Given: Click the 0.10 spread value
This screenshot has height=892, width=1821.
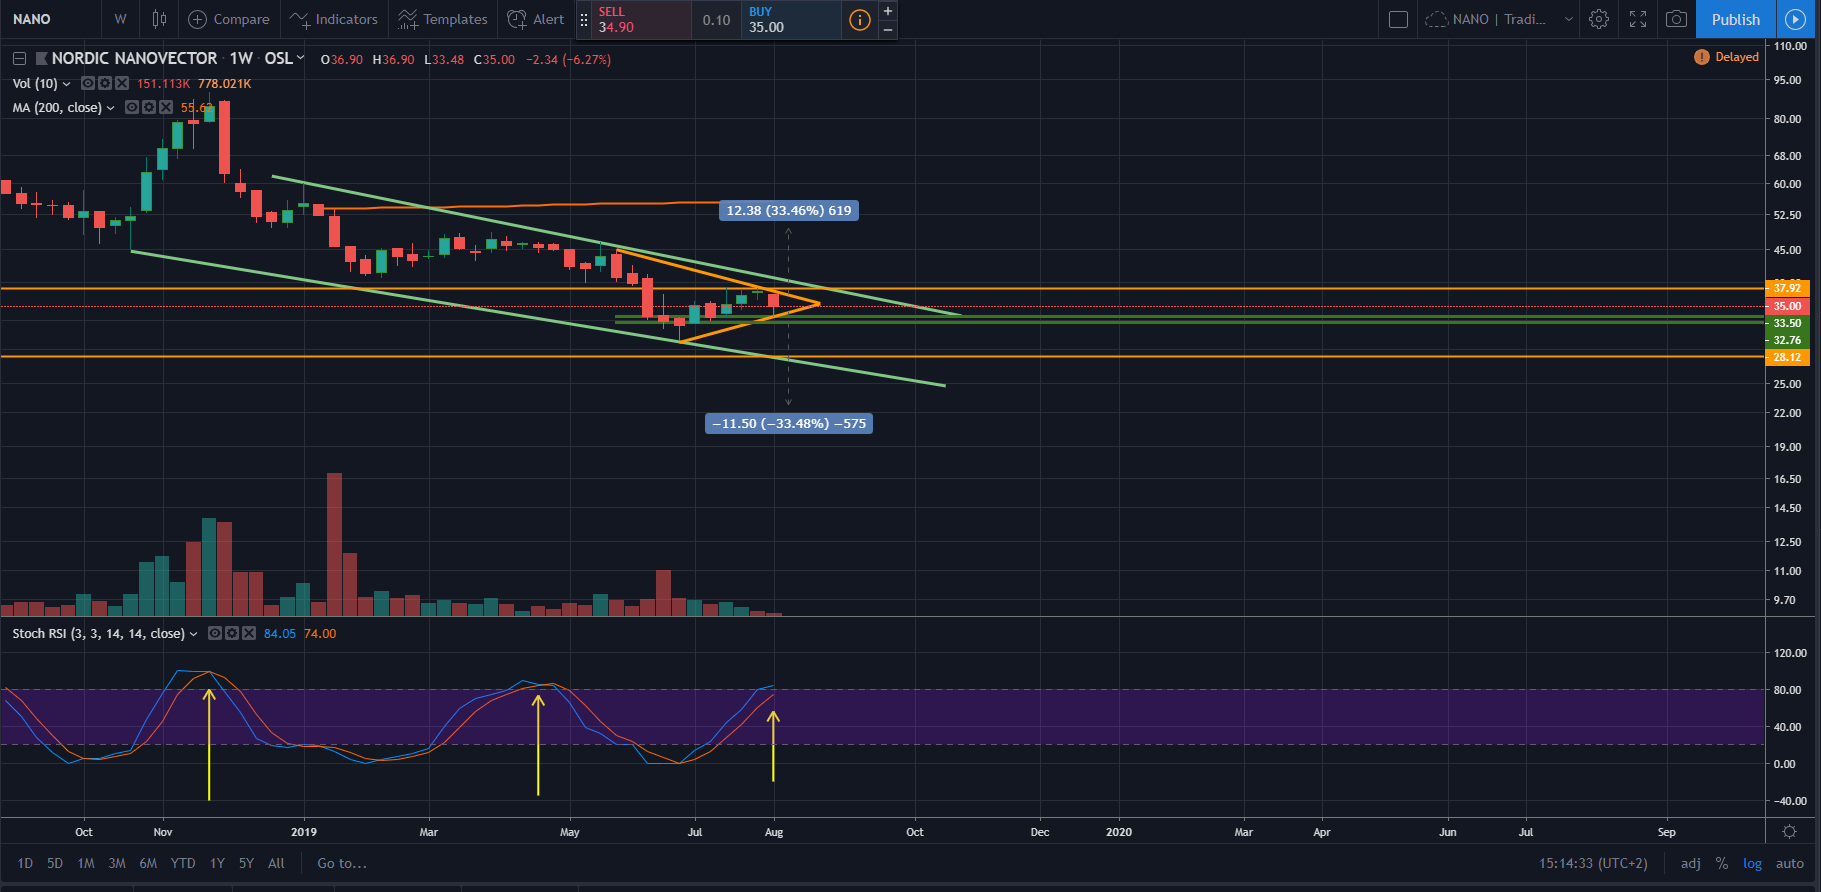Looking at the screenshot, I should coord(716,19).
